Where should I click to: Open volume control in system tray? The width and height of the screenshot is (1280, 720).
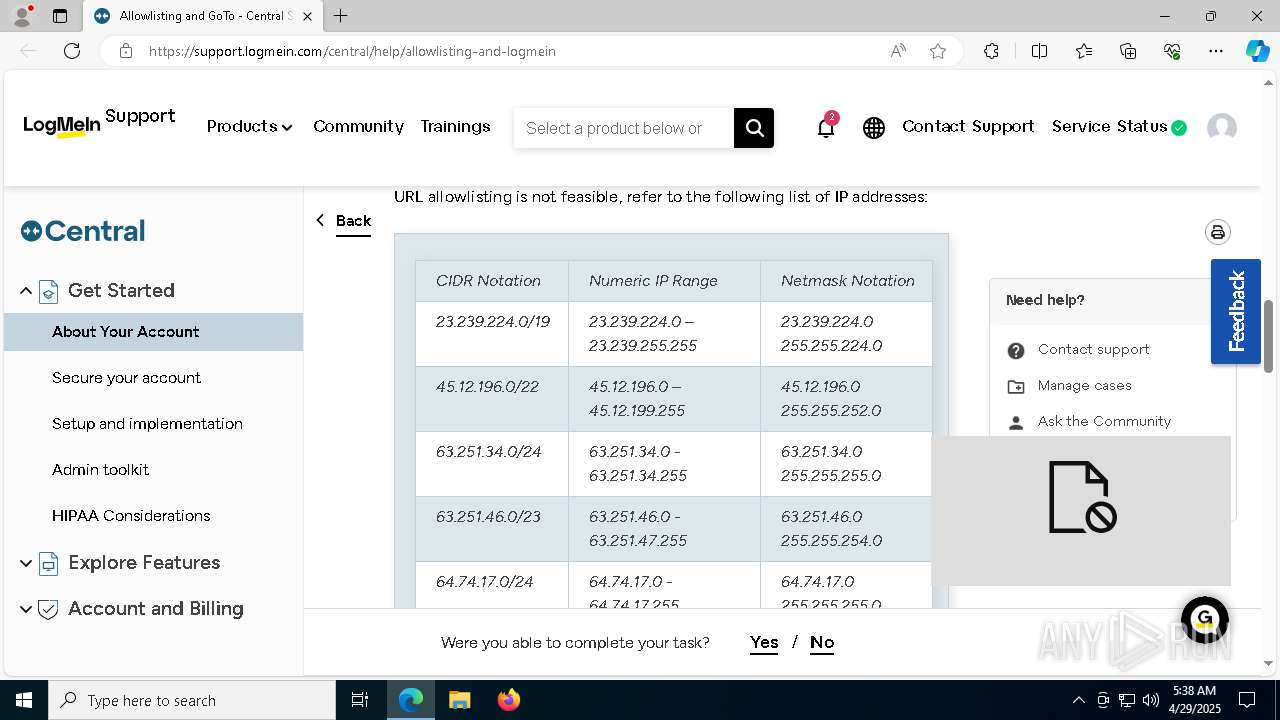(x=1150, y=700)
